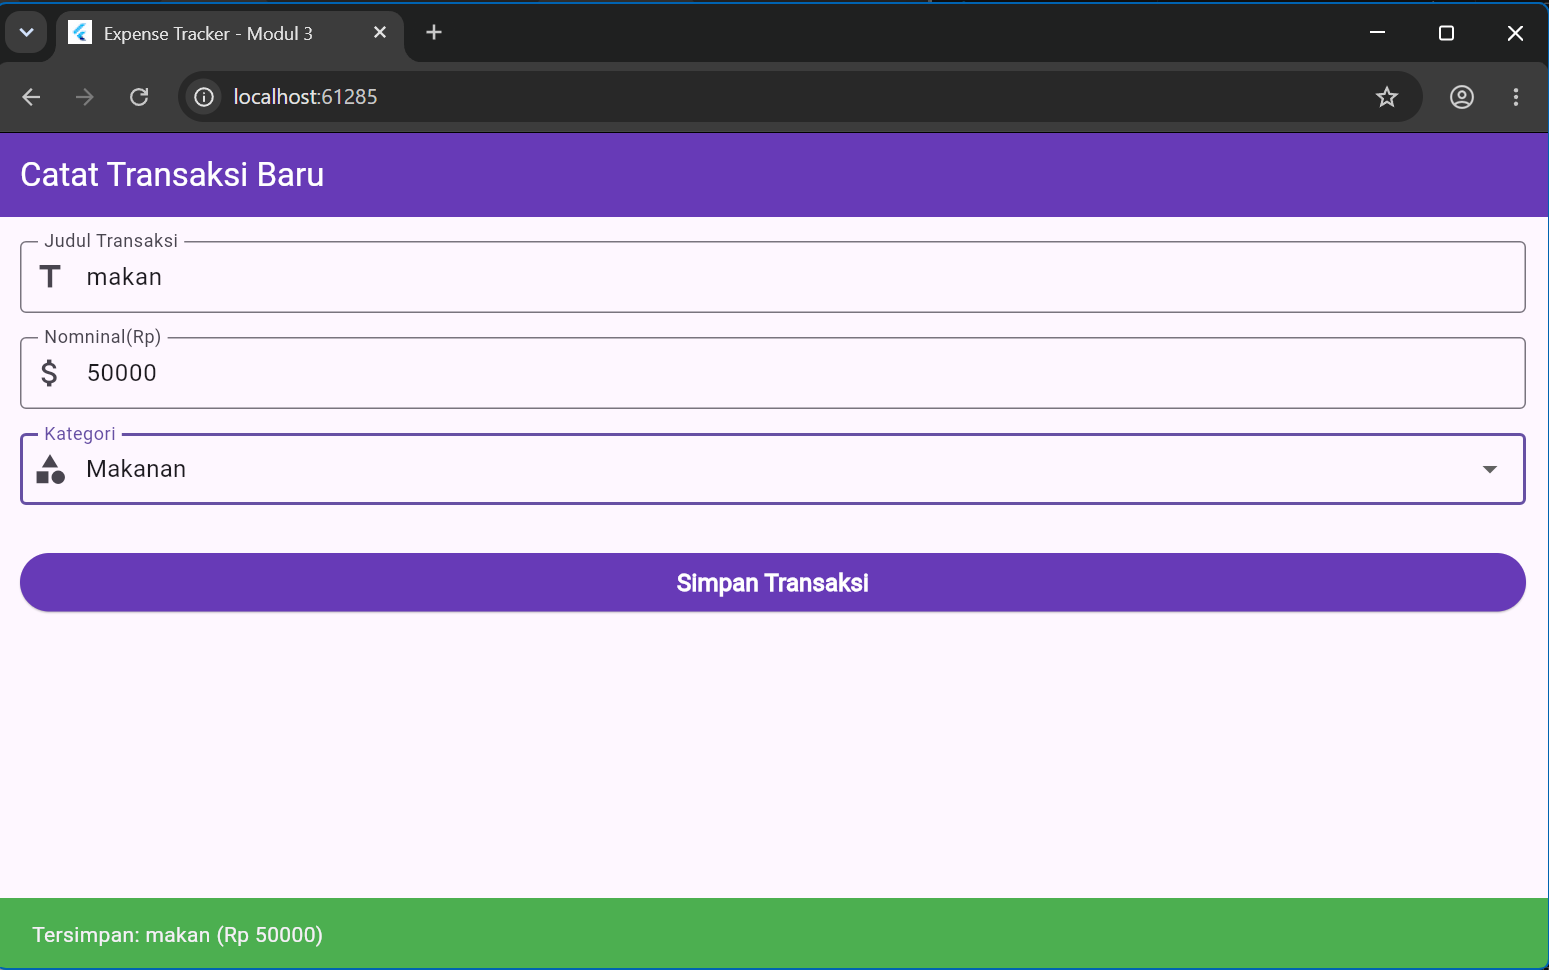Open the Kategori dropdown arrow

1489,469
